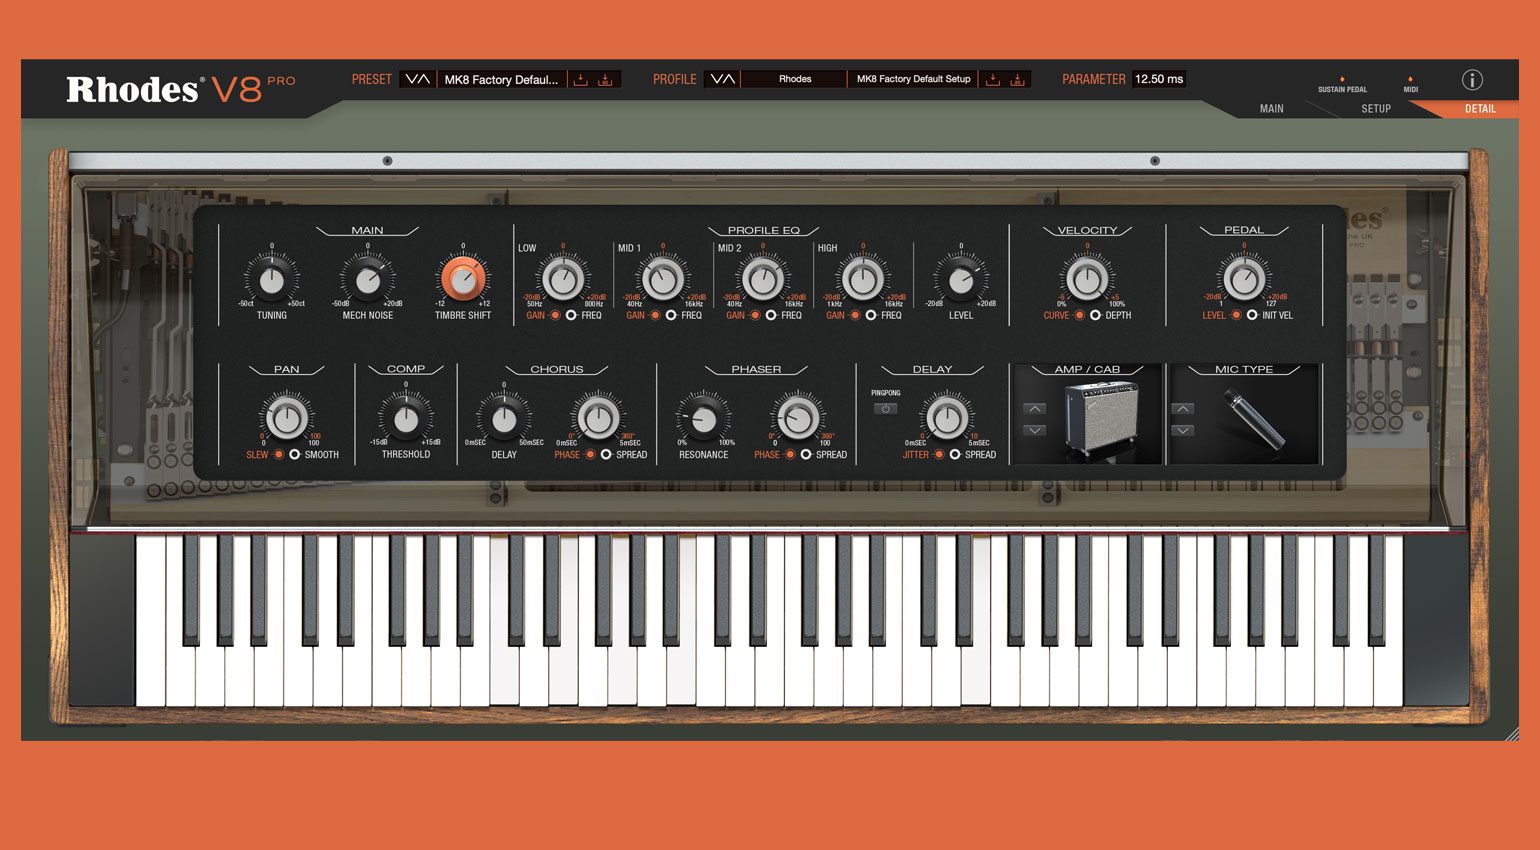Switch to the DETAIL tab
The width and height of the screenshot is (1540, 850).
1480,109
